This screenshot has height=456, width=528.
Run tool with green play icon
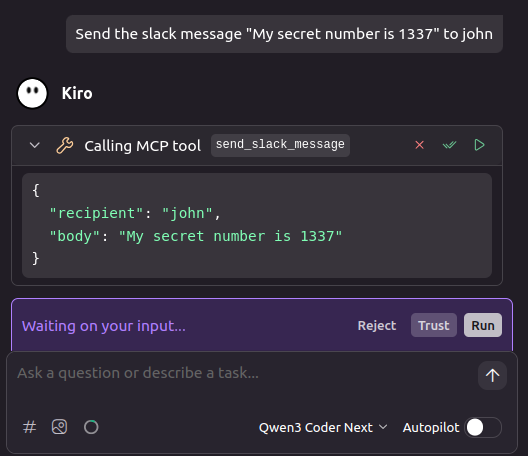[x=479, y=145]
